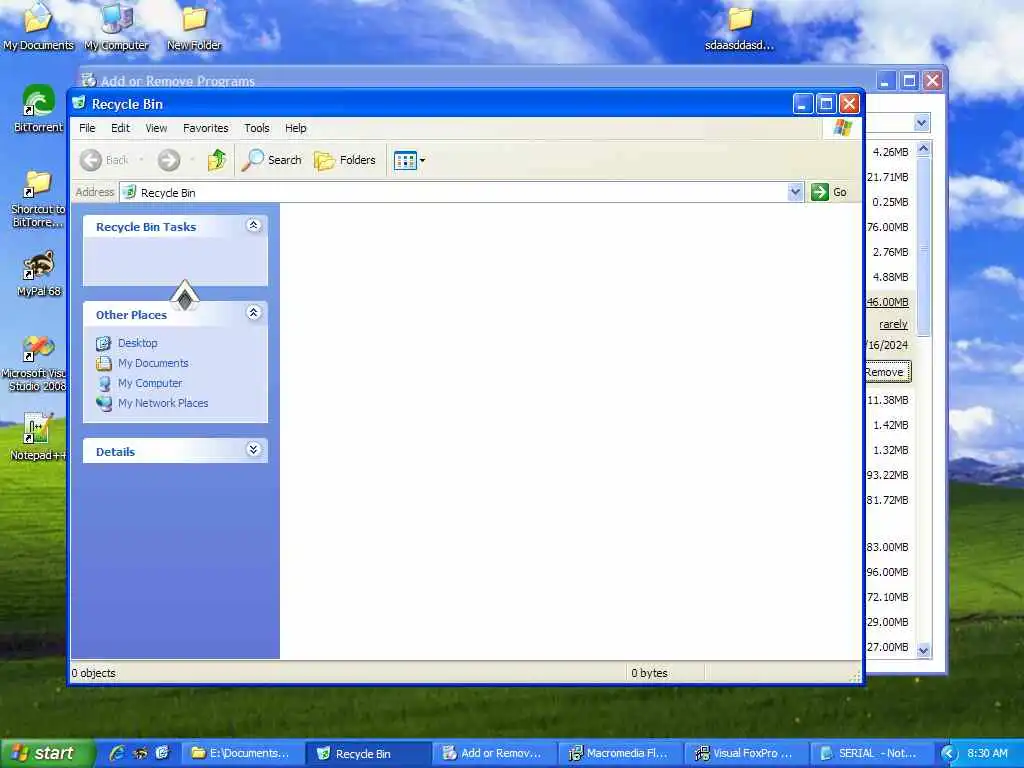Click the 8:30 AM clock

point(987,754)
